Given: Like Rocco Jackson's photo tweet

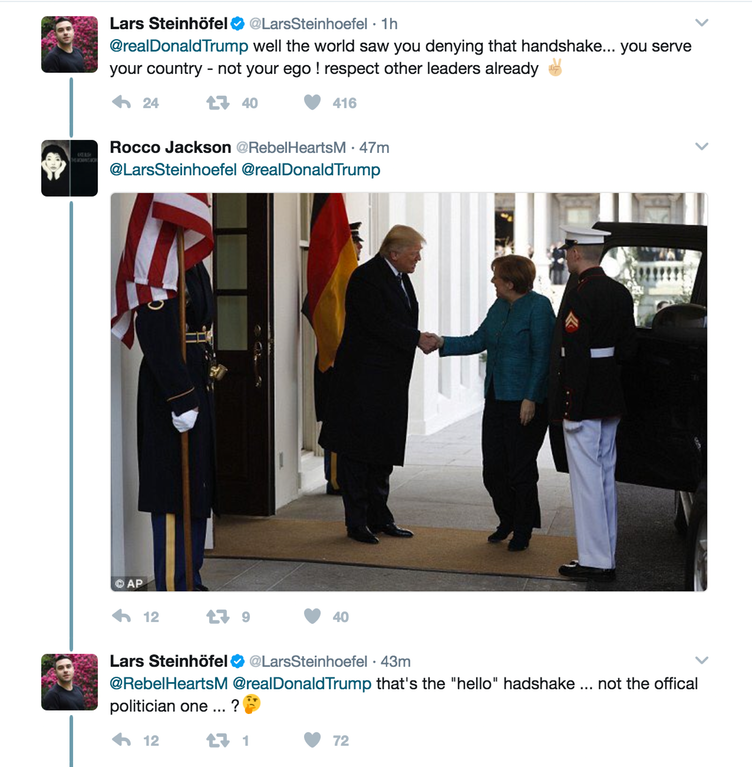Looking at the screenshot, I should (x=312, y=616).
